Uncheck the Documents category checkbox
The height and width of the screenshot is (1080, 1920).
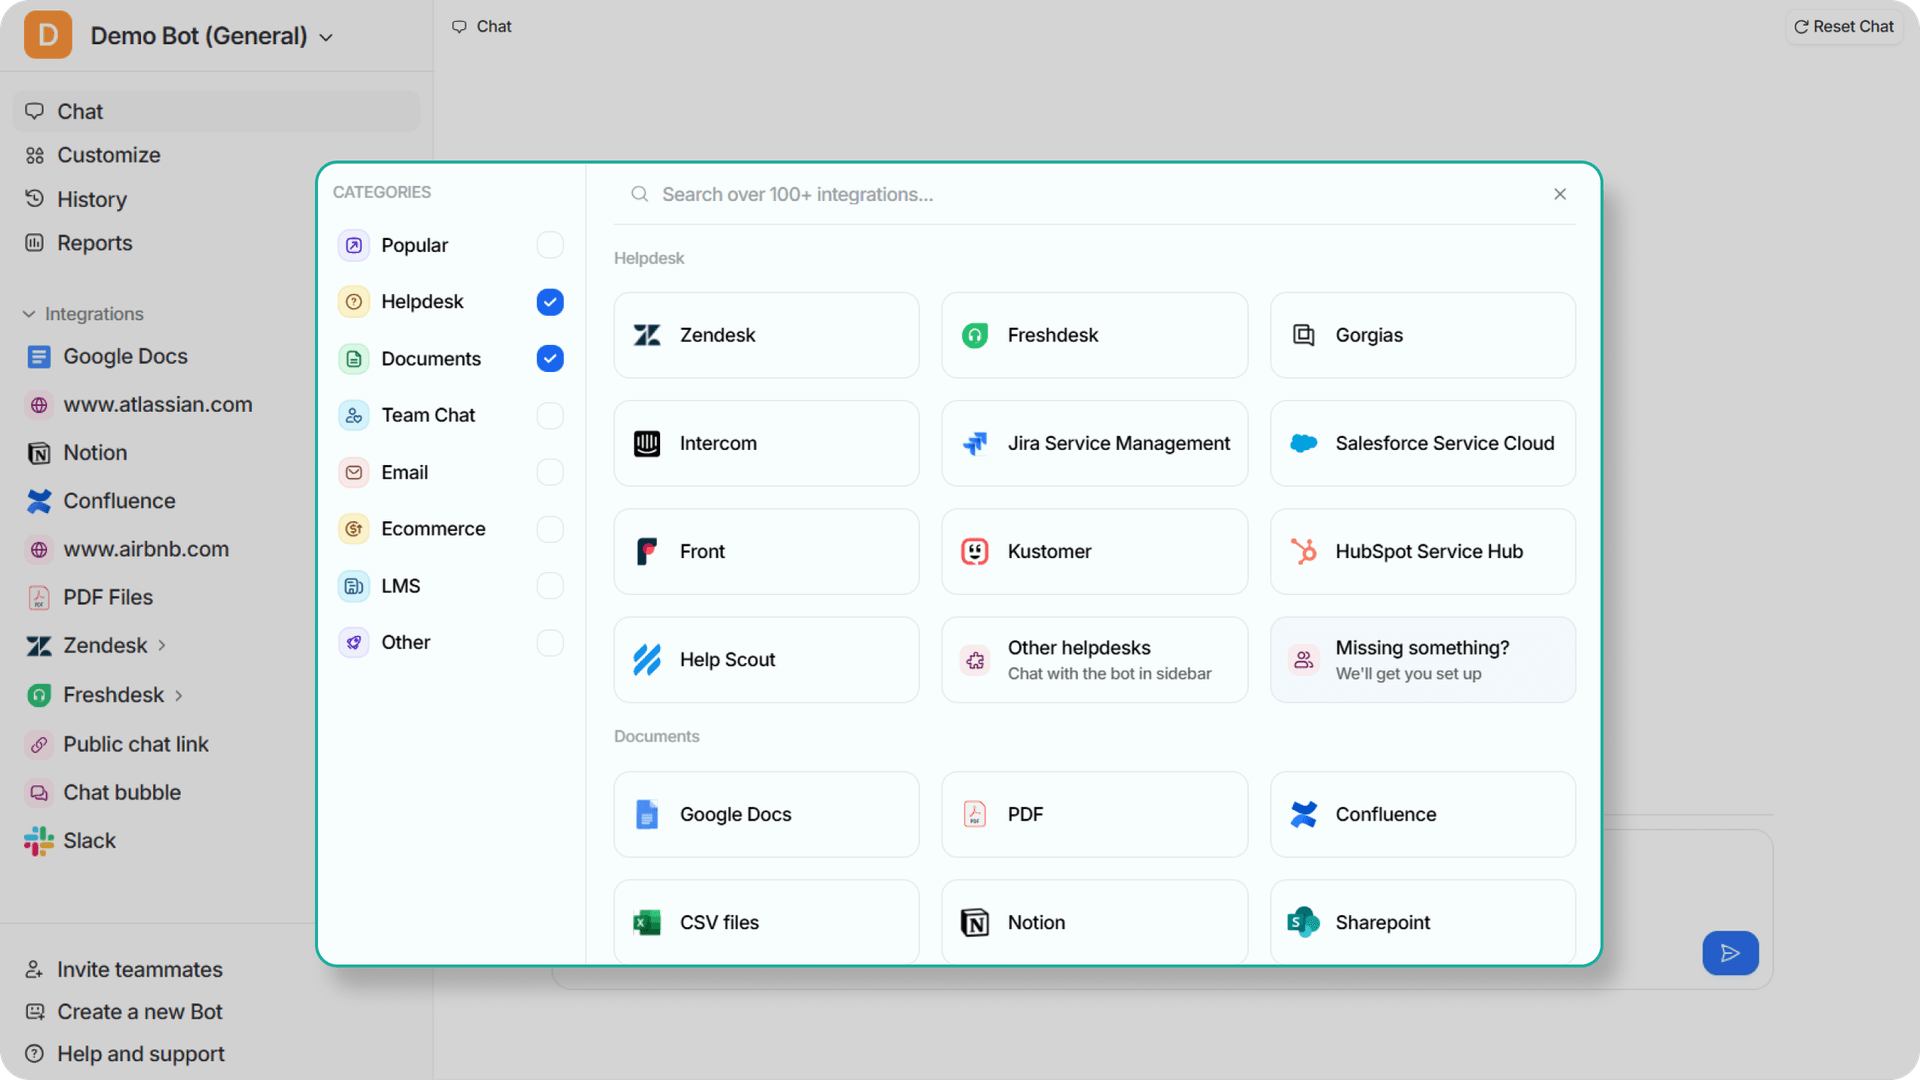point(550,358)
